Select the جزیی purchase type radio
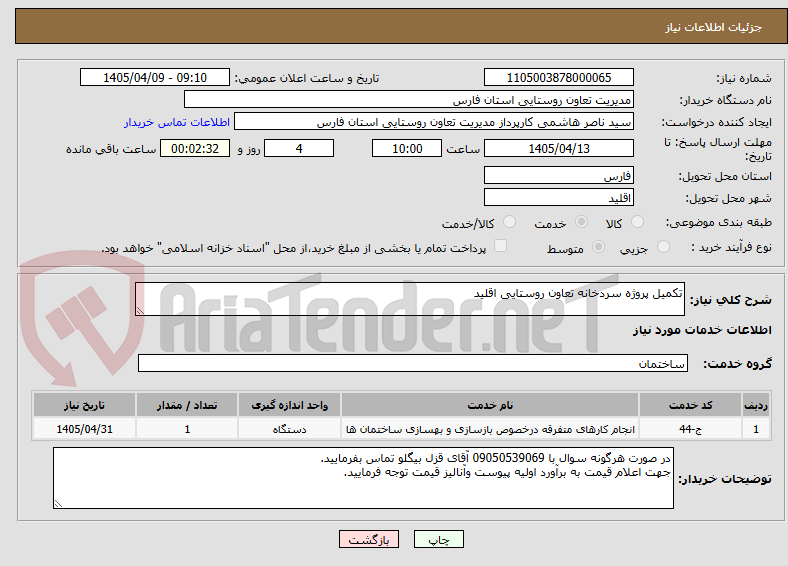Image resolution: width=788 pixels, height=566 pixels. pos(663,246)
